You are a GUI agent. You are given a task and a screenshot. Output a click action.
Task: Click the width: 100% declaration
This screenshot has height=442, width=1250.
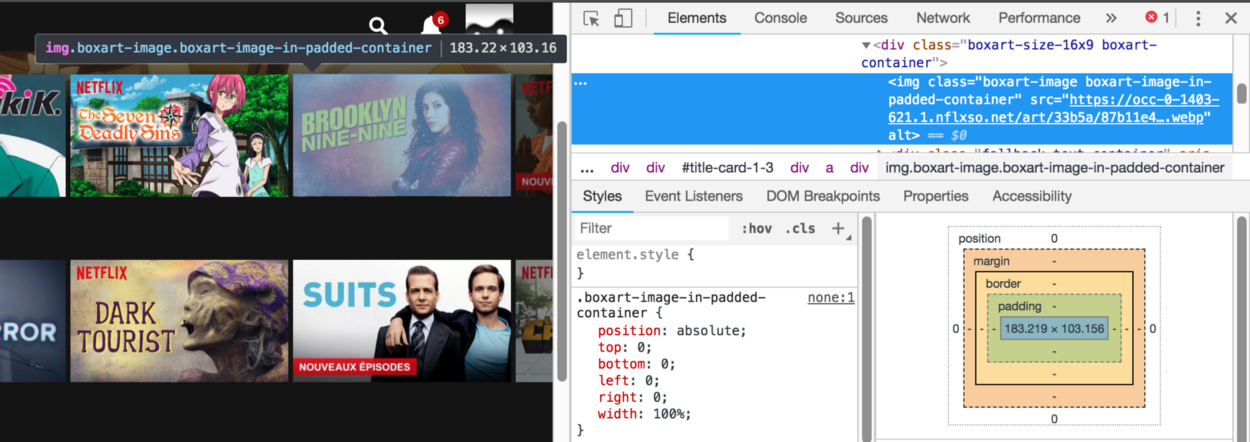tap(644, 414)
